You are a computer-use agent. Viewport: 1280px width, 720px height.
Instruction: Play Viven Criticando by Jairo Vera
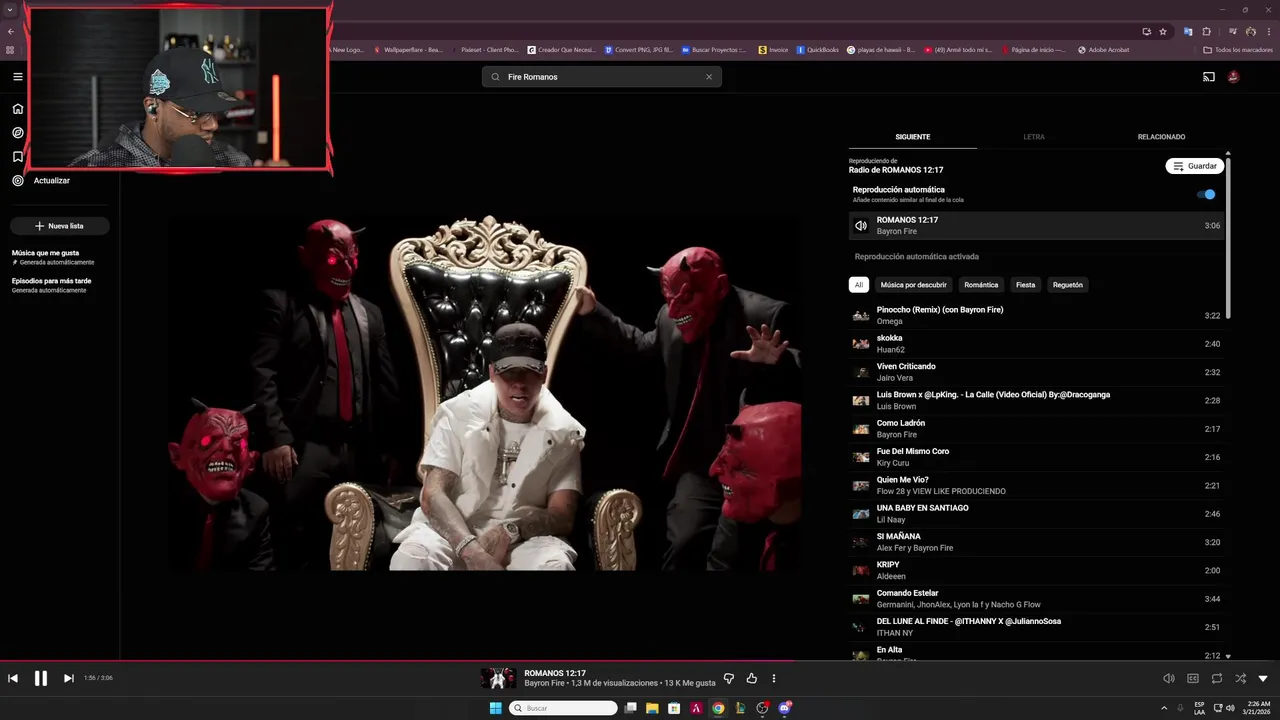(x=1036, y=372)
